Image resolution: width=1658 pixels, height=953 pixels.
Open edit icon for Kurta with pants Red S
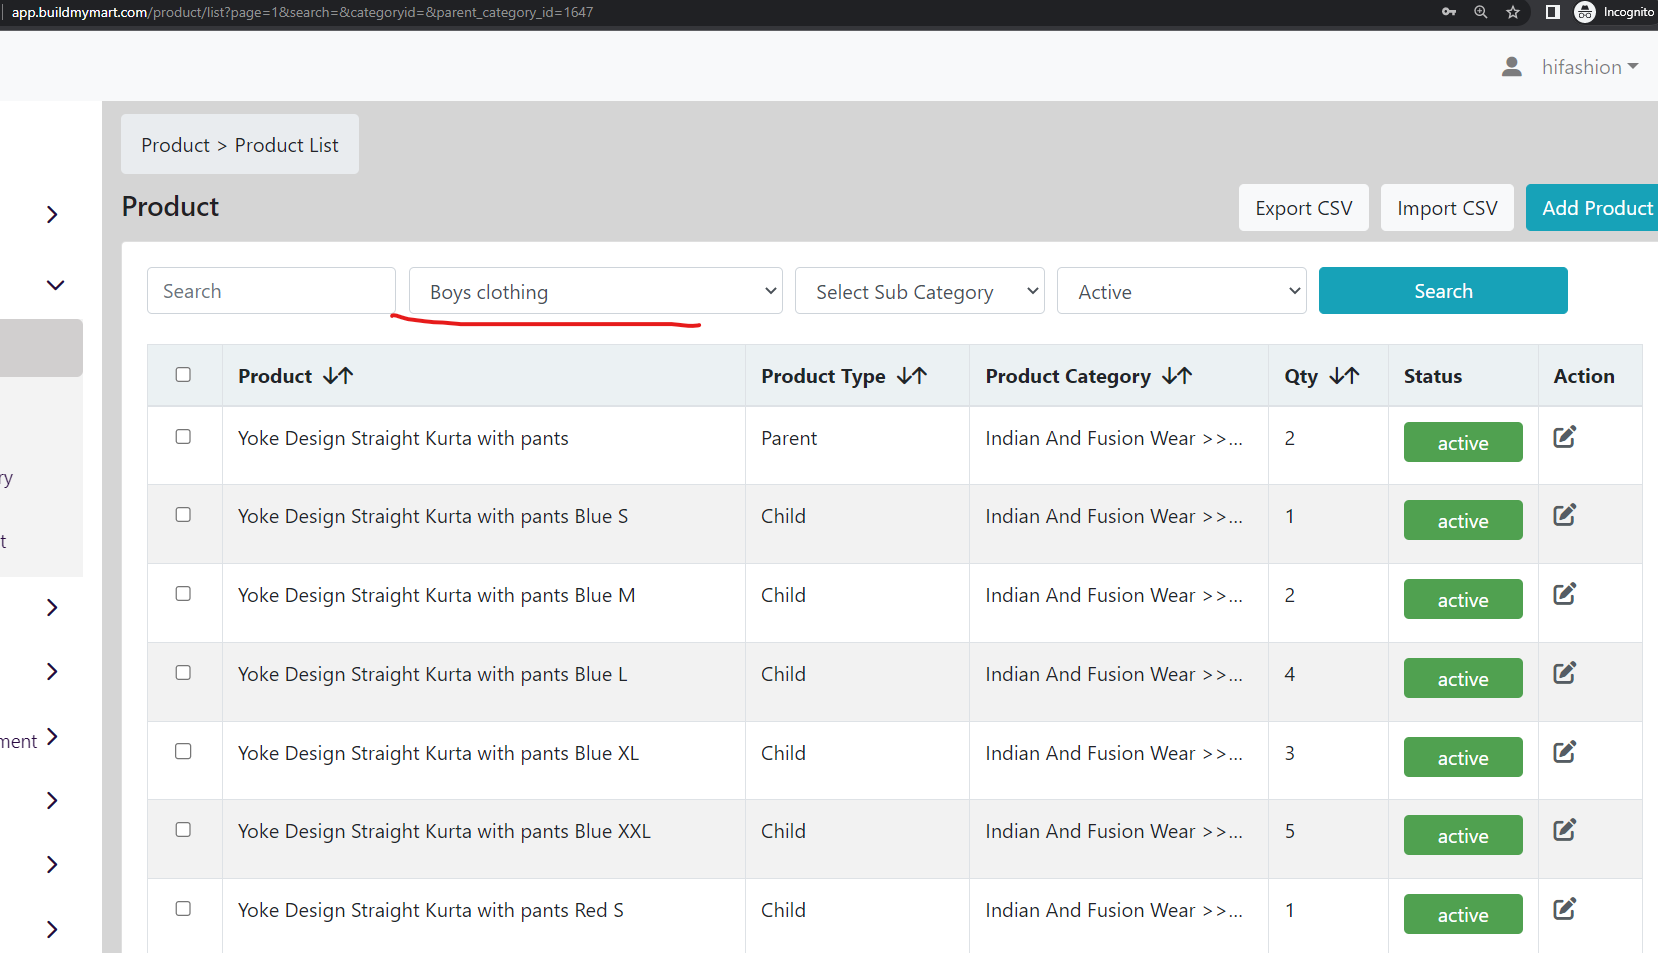click(x=1564, y=909)
